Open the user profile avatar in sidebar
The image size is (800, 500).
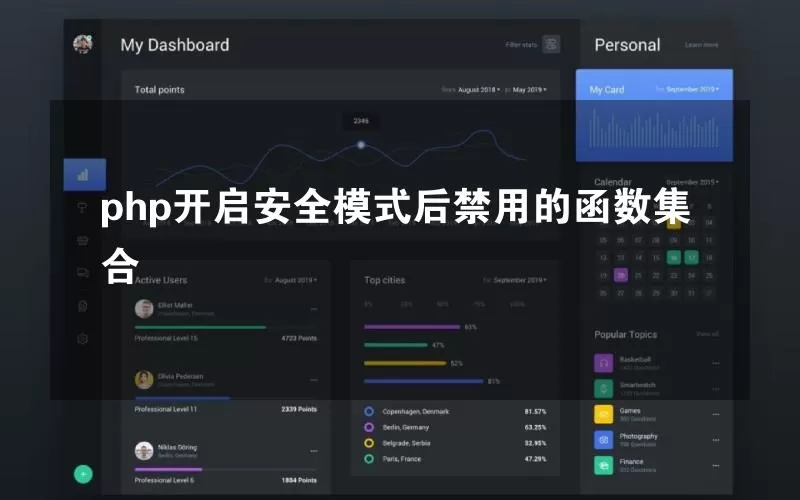coord(83,44)
